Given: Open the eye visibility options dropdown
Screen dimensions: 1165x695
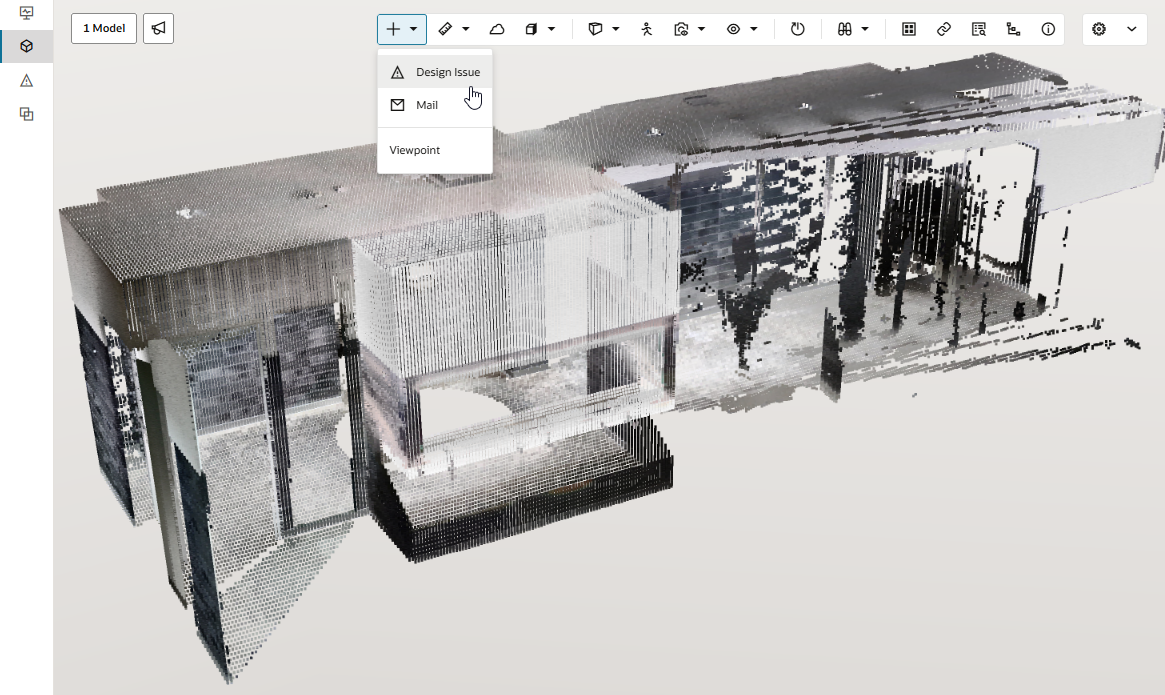Looking at the screenshot, I should pyautogui.click(x=753, y=29).
